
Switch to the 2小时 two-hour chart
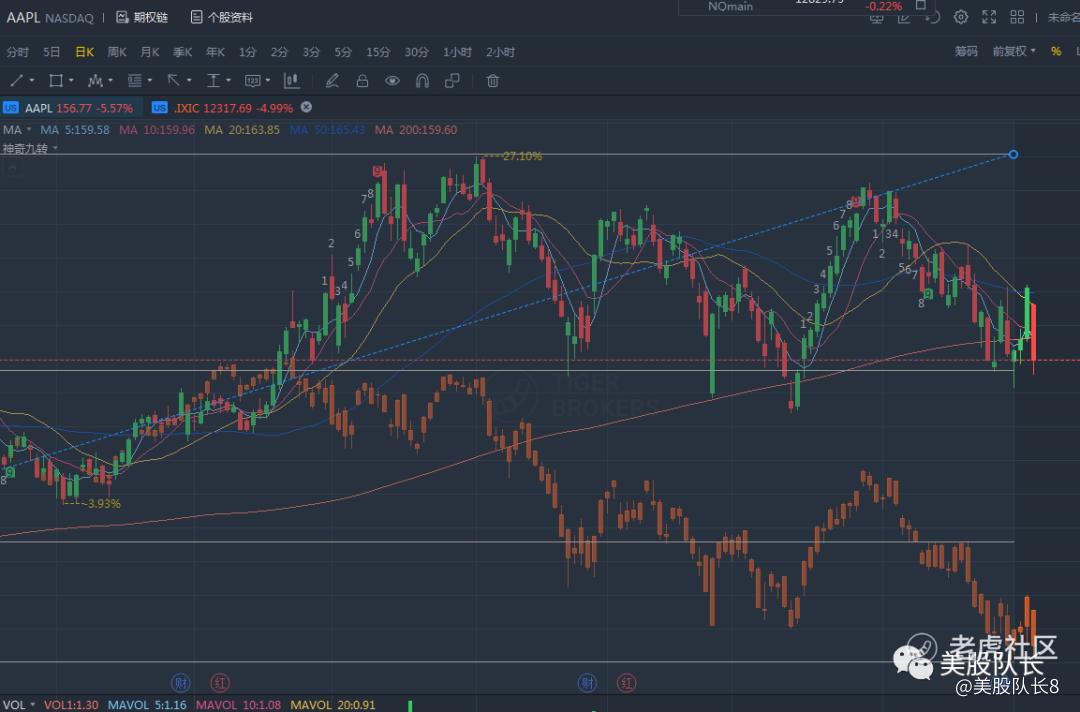tap(501, 52)
